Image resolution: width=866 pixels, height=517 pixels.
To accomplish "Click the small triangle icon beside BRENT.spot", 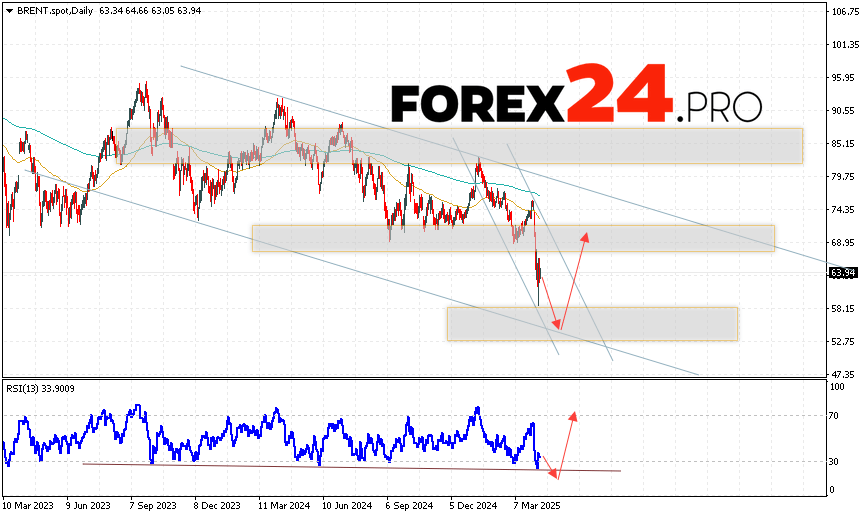I will click(7, 11).
